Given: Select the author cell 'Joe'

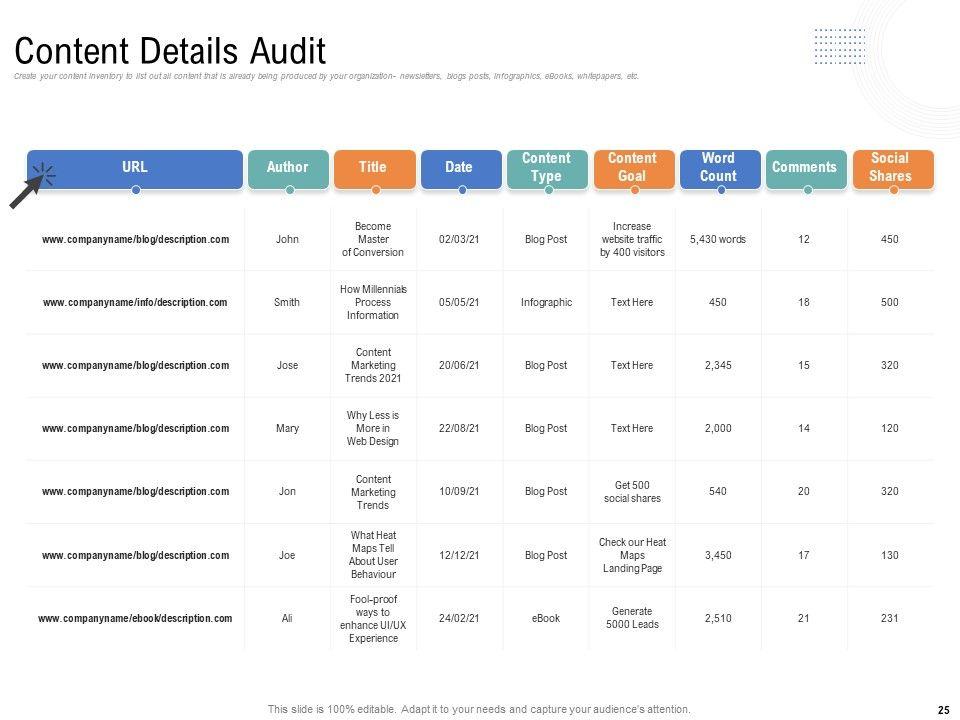Looking at the screenshot, I should pyautogui.click(x=287, y=555).
